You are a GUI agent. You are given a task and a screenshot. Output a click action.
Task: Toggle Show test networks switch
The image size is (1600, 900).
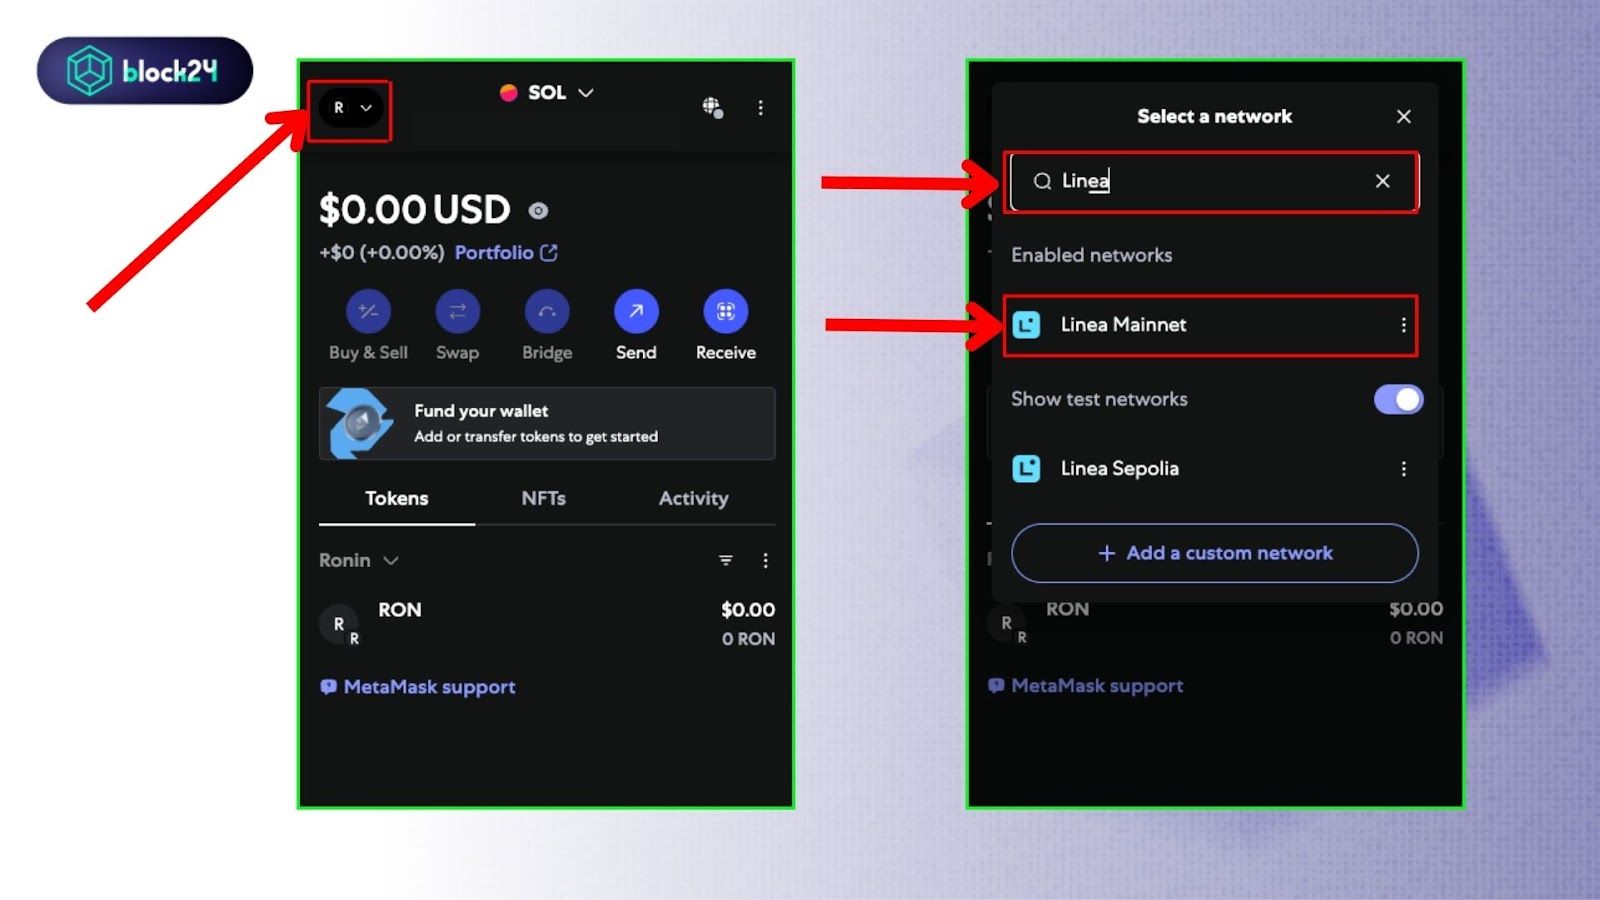[x=1398, y=399]
